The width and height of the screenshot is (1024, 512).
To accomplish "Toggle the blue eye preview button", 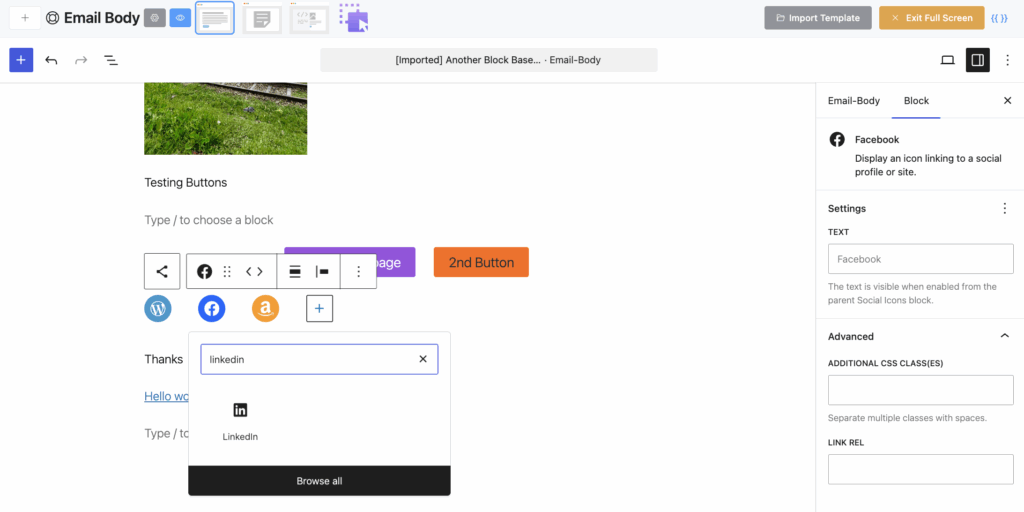I will pyautogui.click(x=180, y=18).
